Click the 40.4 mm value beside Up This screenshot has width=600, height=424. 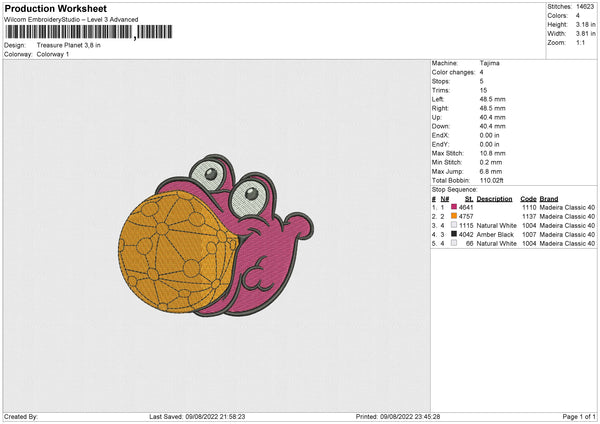[x=492, y=117]
